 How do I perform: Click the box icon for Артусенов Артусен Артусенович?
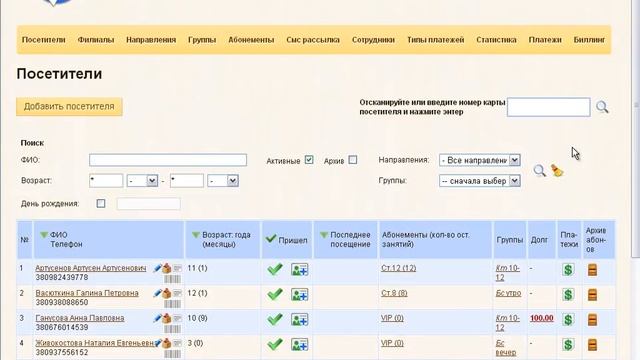point(167,268)
